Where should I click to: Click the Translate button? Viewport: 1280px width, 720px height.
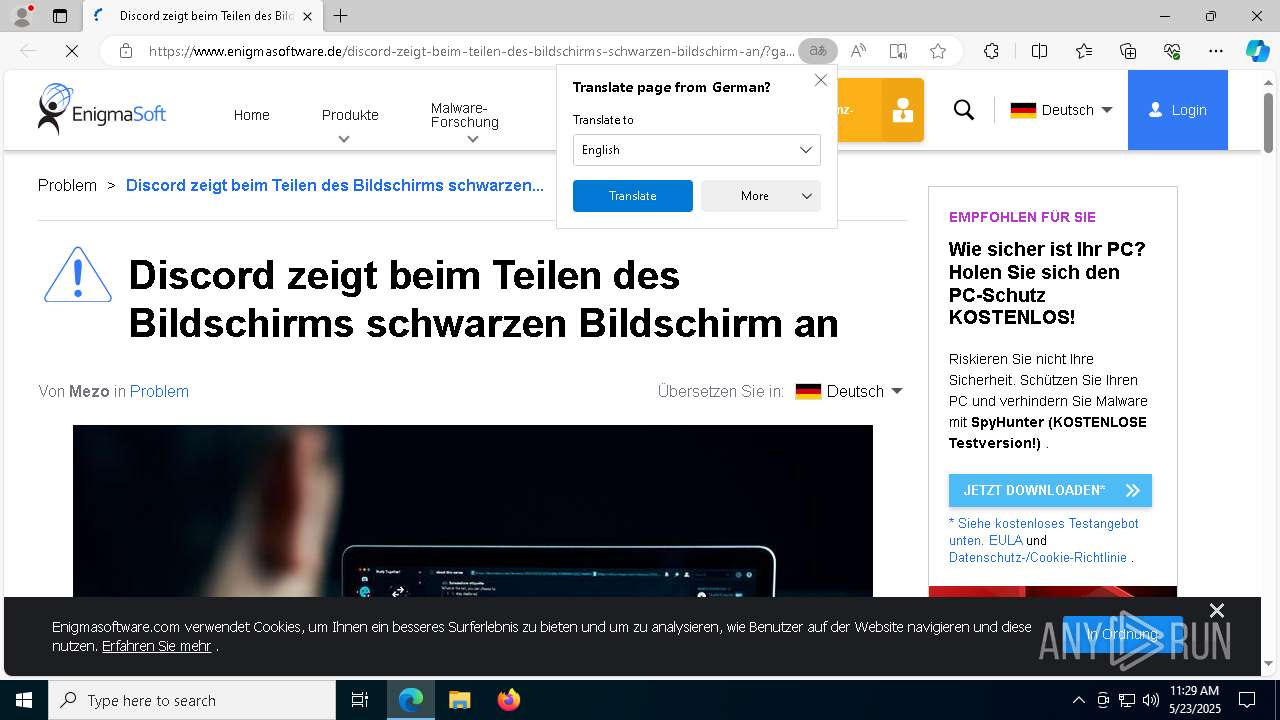633,196
